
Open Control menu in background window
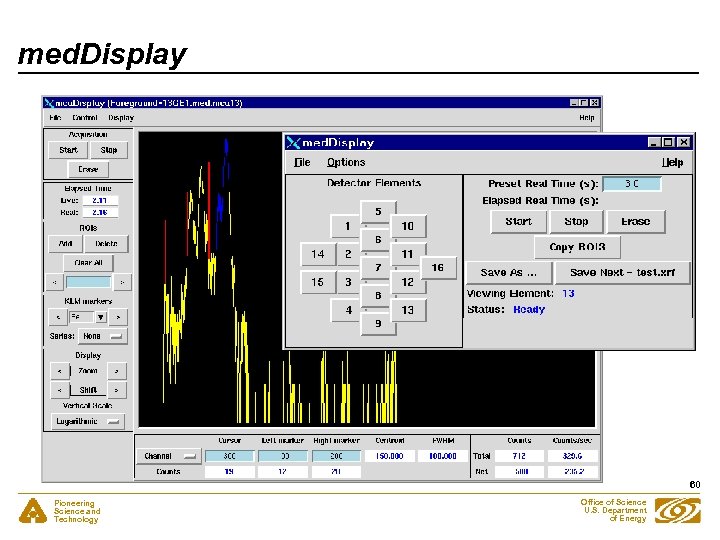click(x=85, y=118)
